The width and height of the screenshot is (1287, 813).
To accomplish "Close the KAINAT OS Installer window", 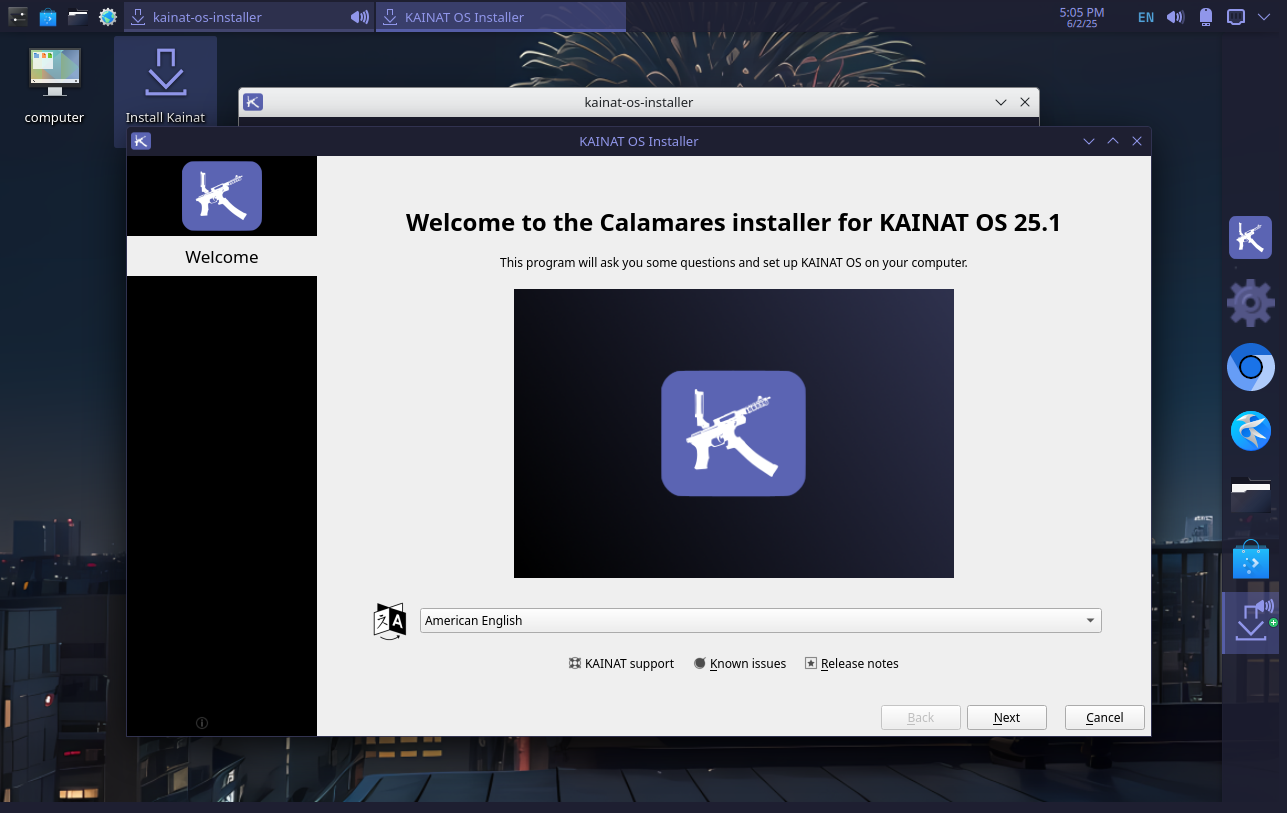I will pyautogui.click(x=1137, y=141).
